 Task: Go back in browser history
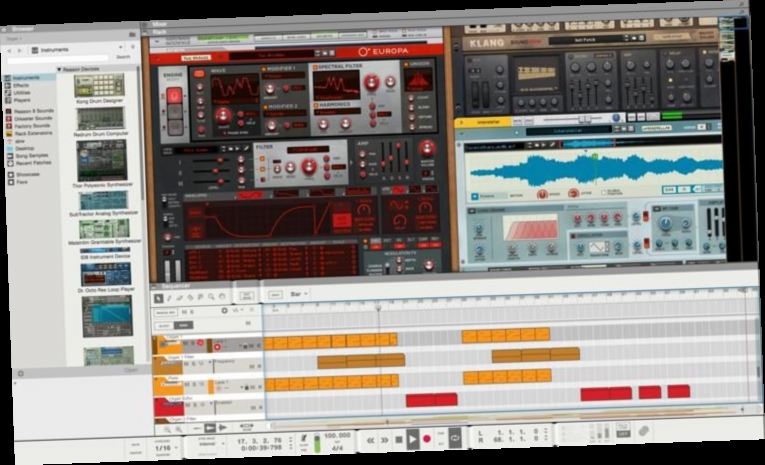click(9, 51)
